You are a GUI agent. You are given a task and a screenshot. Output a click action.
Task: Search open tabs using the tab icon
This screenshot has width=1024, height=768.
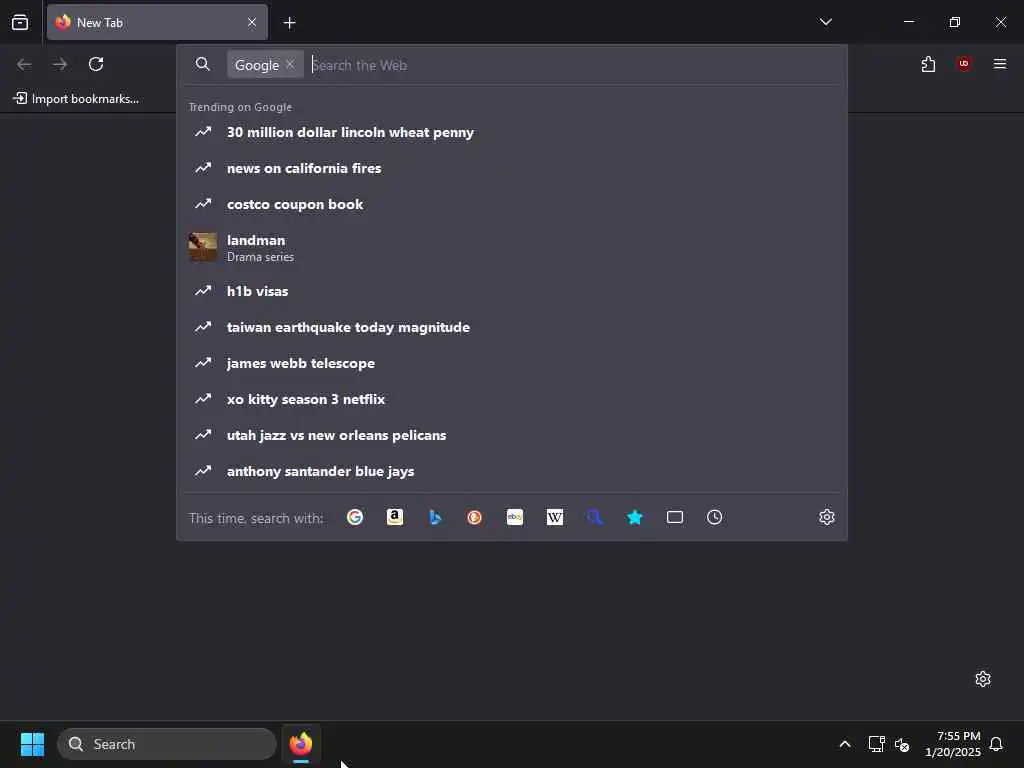coord(675,517)
